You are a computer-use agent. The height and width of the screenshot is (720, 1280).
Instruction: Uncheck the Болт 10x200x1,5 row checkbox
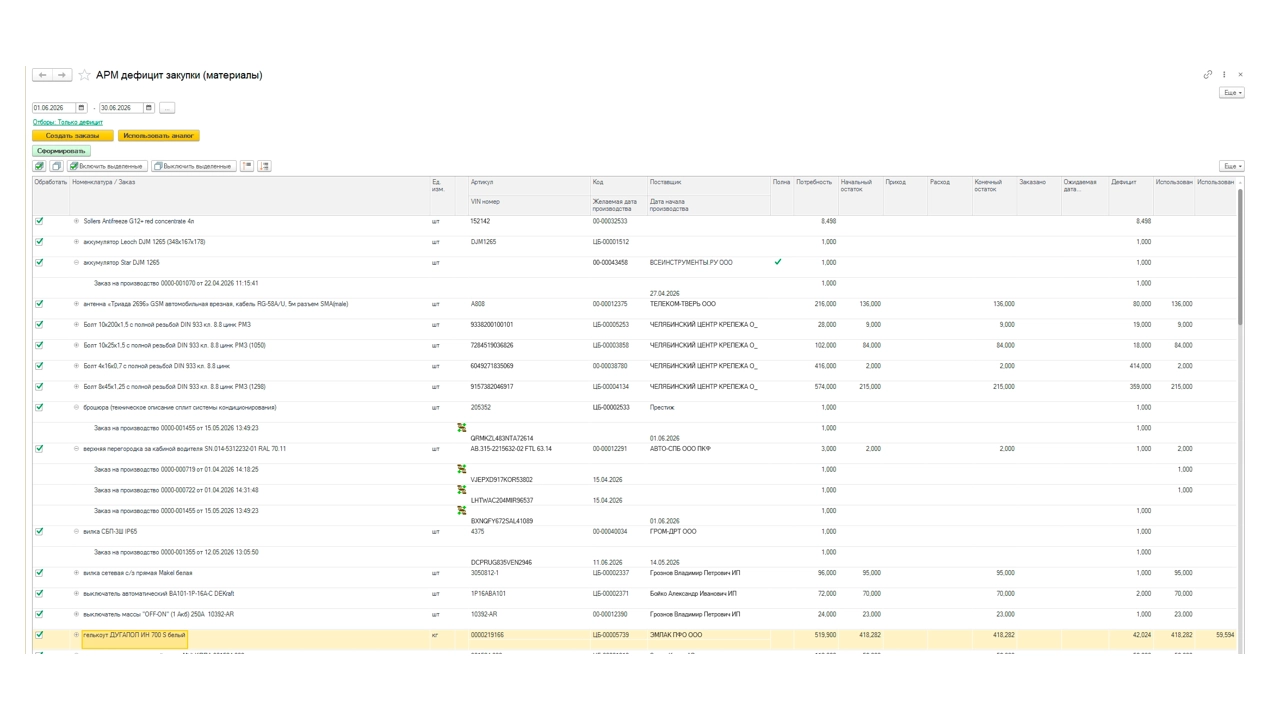click(x=40, y=324)
